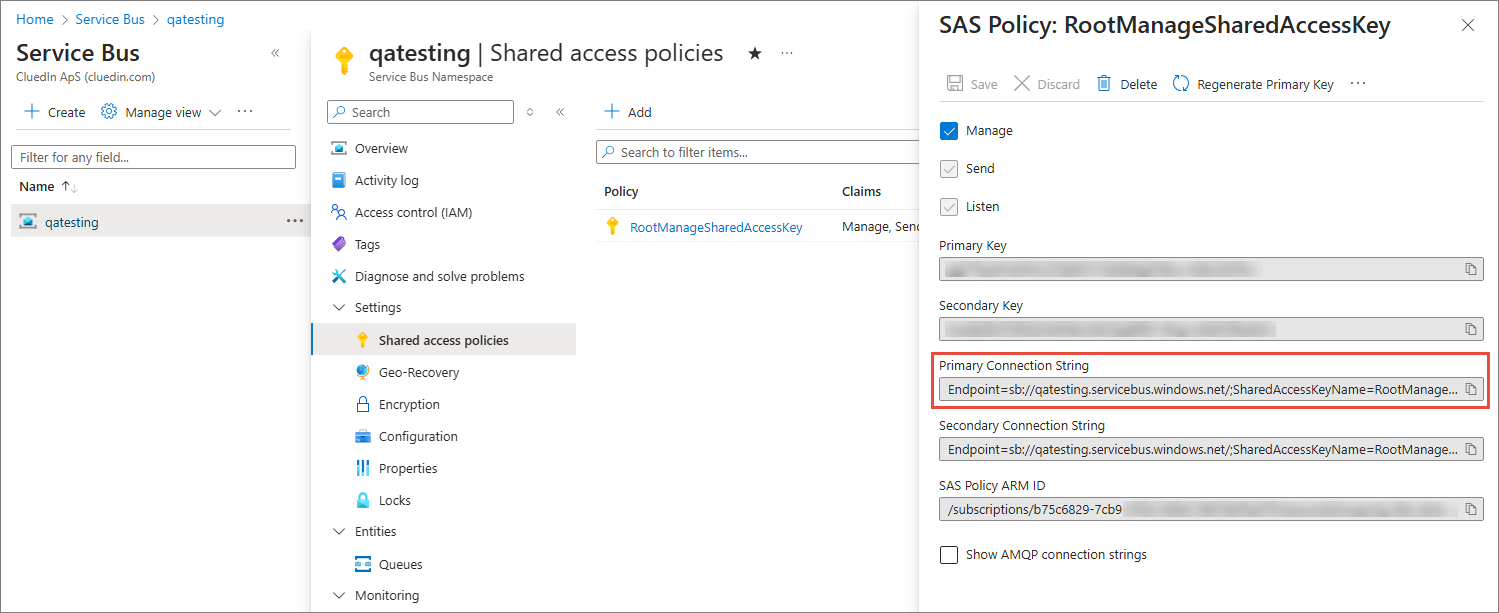Screen dimensions: 1499x613
Task: Toggle the Send claim checkbox
Action: click(949, 169)
